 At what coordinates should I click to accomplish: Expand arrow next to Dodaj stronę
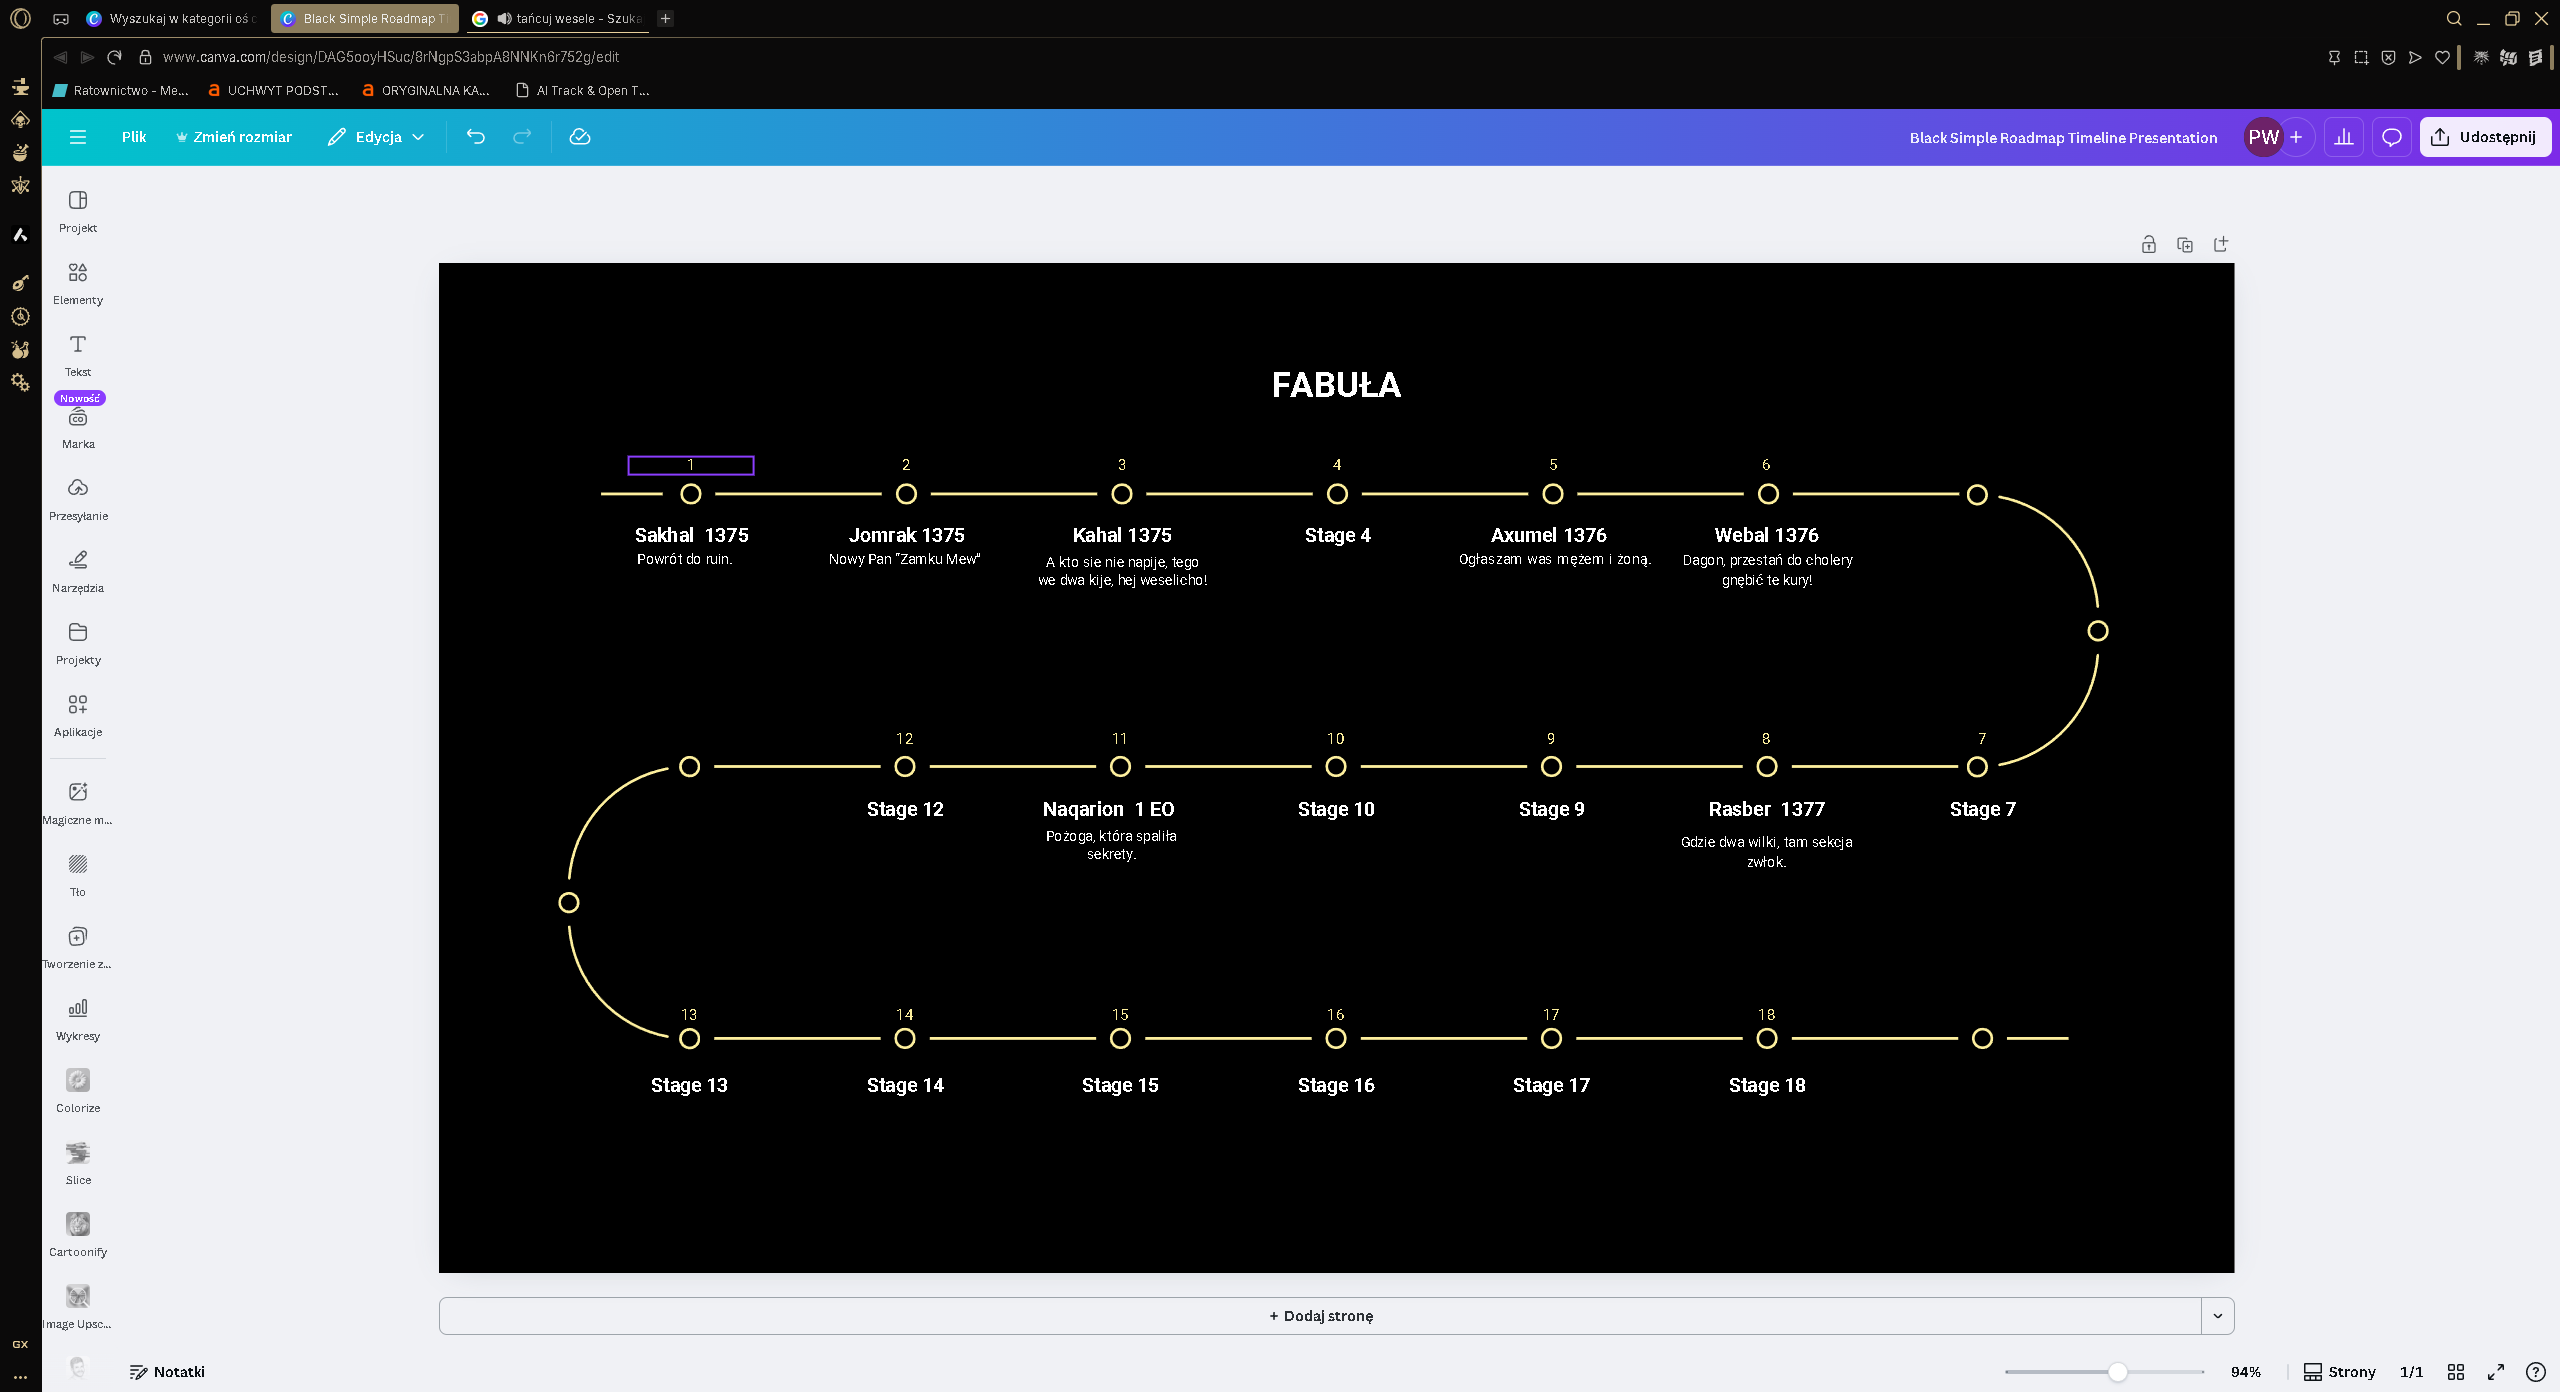coord(2217,1316)
